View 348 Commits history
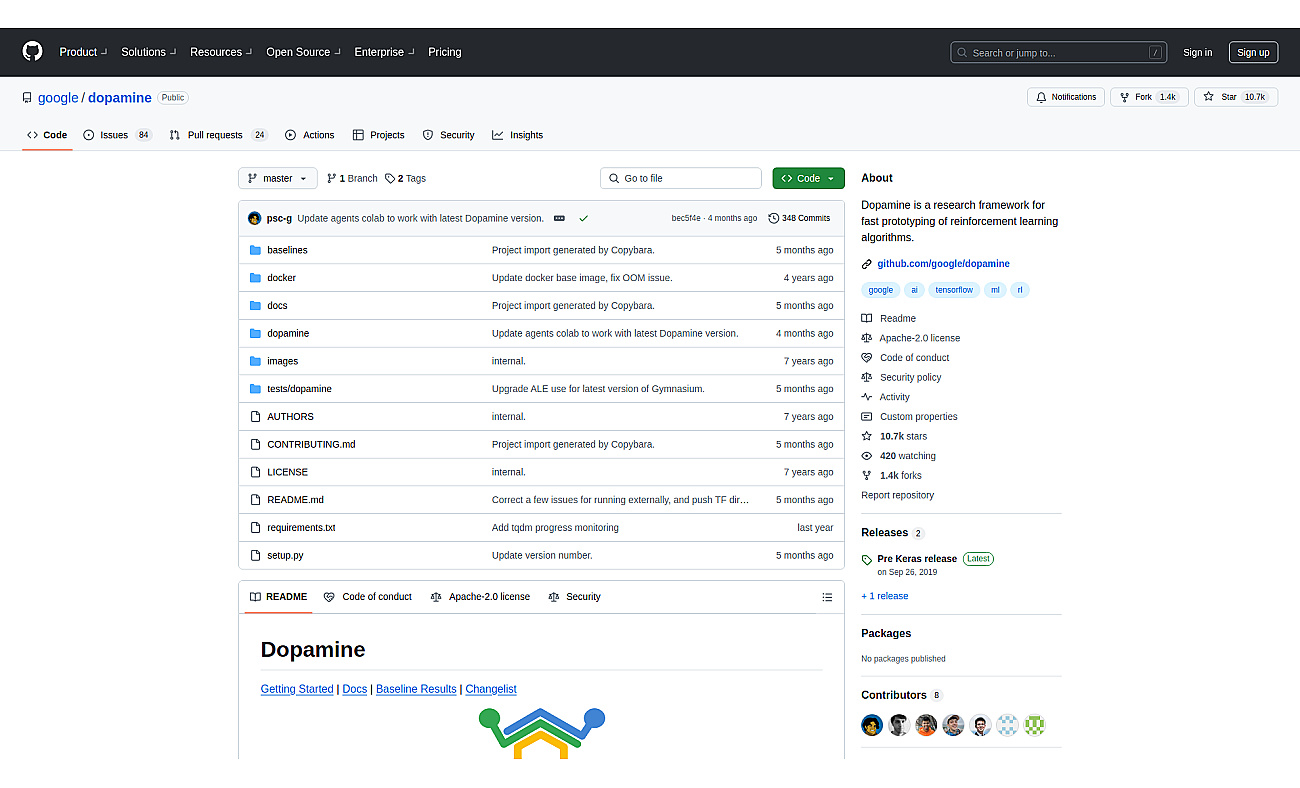The image size is (1300, 788). [x=799, y=218]
